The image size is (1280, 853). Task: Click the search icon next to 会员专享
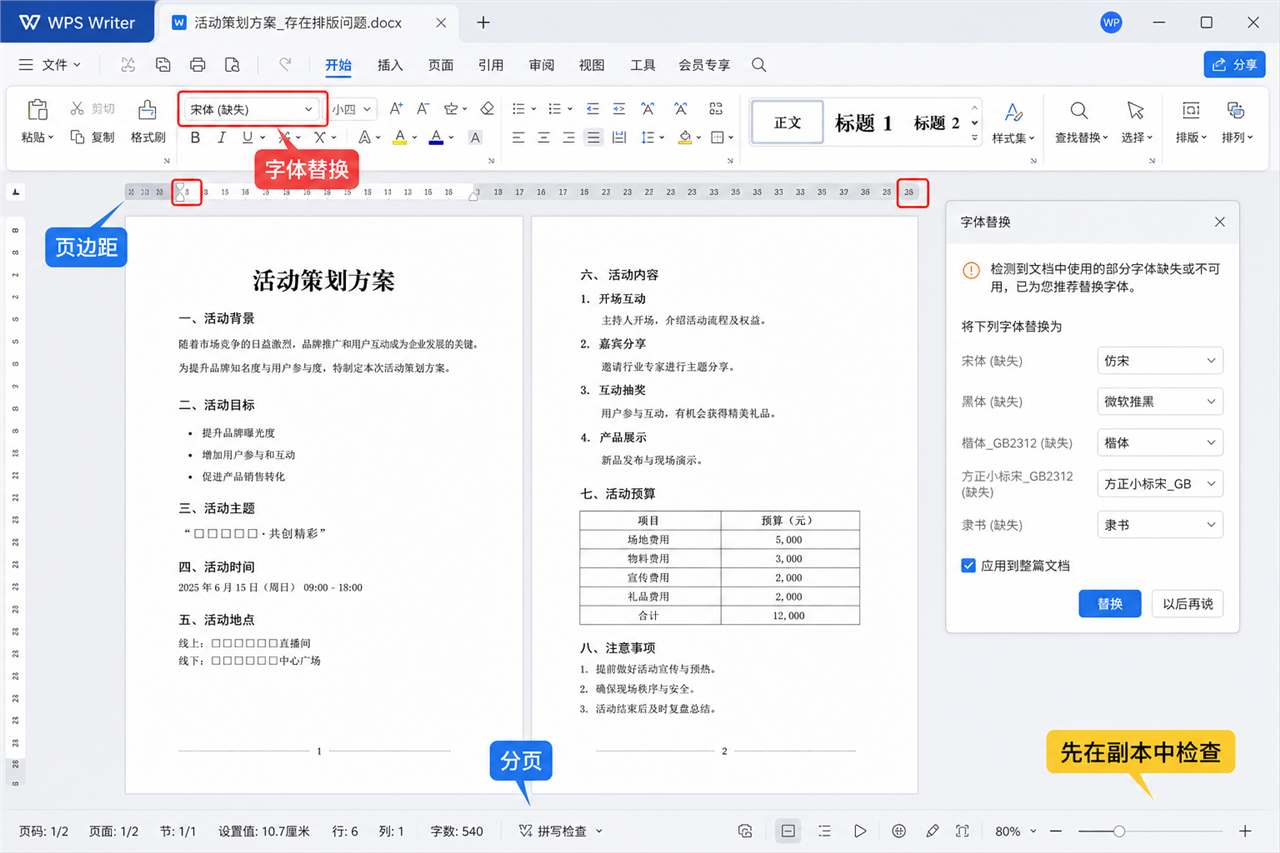click(x=759, y=65)
